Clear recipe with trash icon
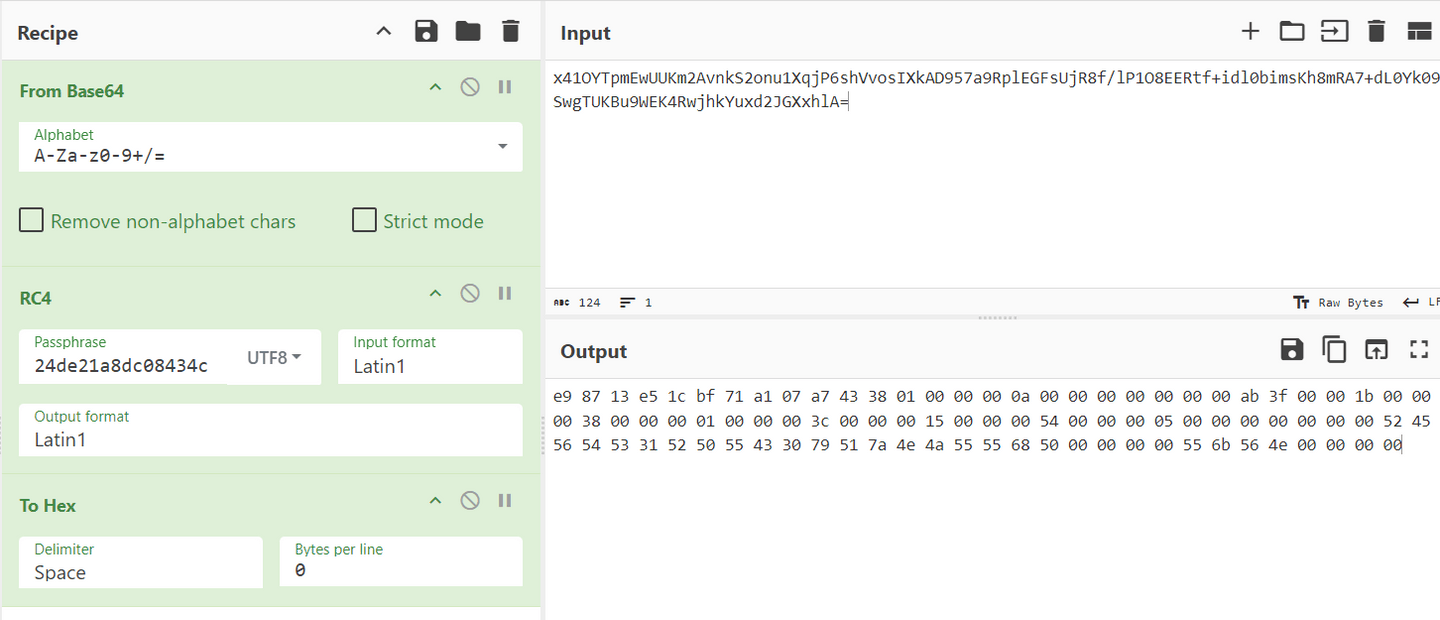 (x=511, y=32)
